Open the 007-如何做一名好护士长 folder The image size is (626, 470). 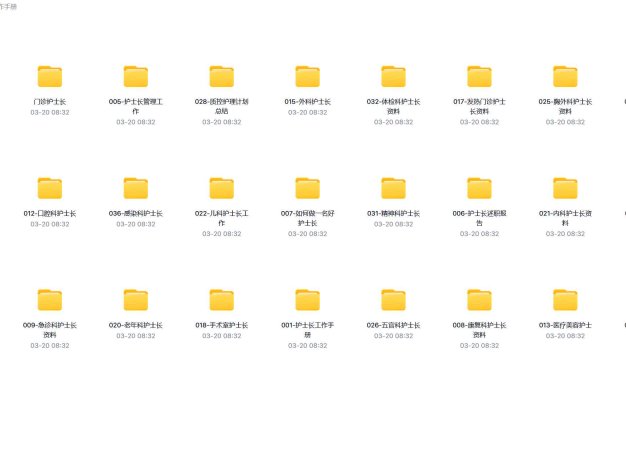308,189
